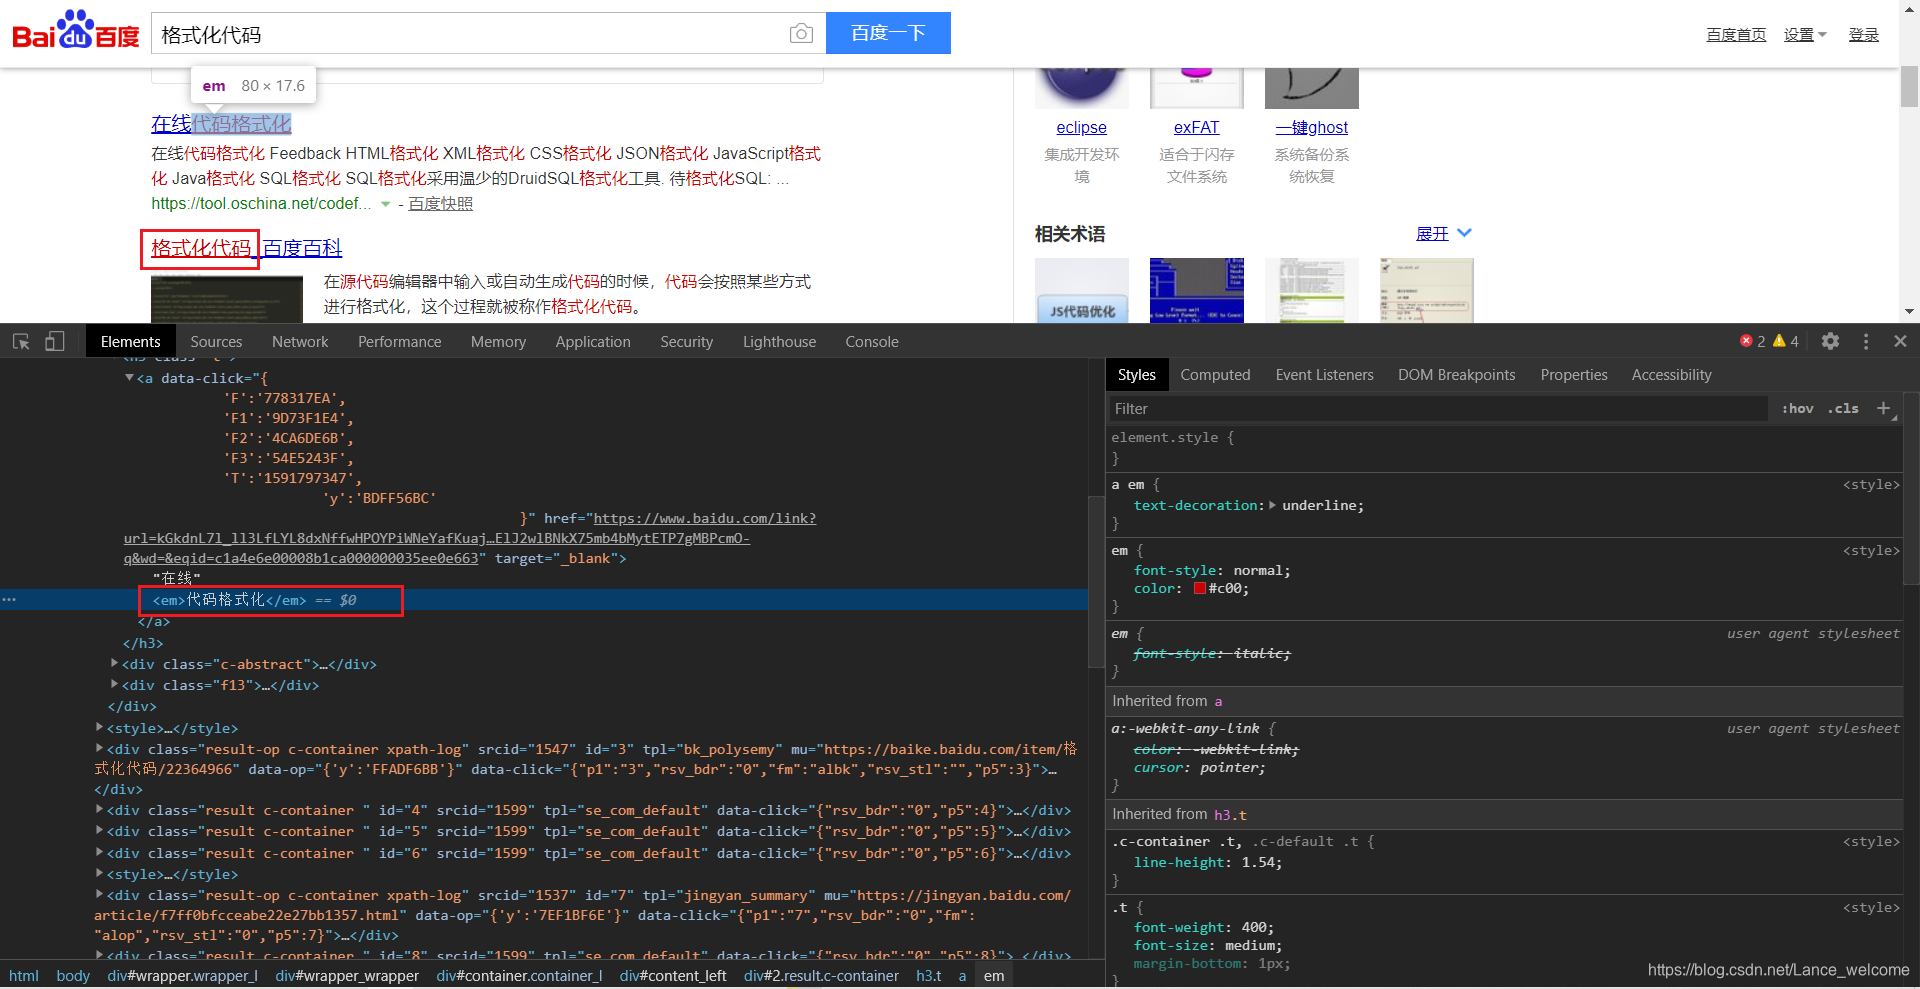Expand the div.c-abstract tree node
This screenshot has width=1920, height=989.
[114, 663]
